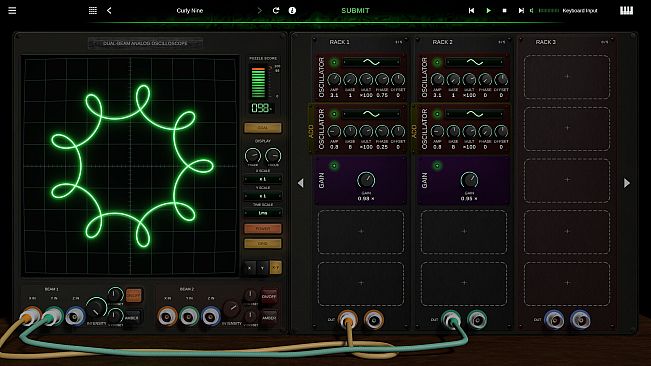Toggle the oscilloscope GRID button
This screenshot has height=366, width=651.
pyautogui.click(x=263, y=244)
